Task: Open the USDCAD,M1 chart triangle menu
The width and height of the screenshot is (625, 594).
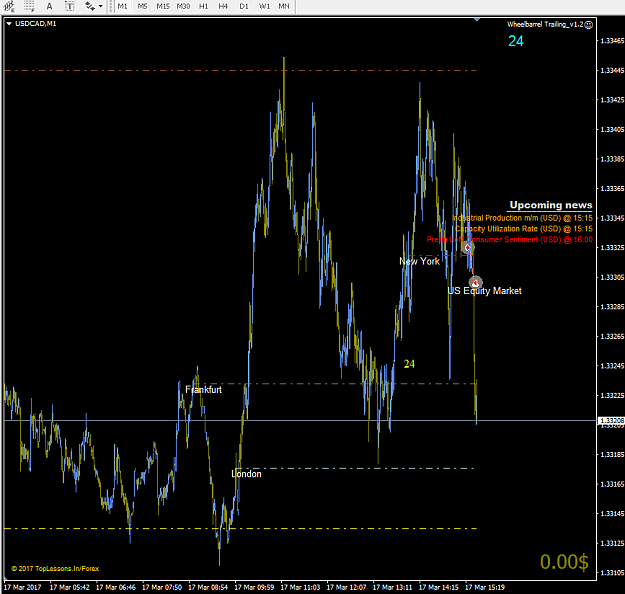Action: tap(9, 24)
